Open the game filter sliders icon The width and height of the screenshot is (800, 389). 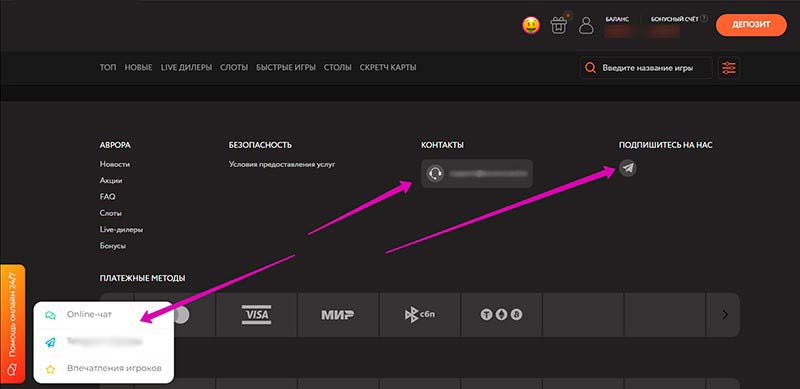tap(729, 67)
